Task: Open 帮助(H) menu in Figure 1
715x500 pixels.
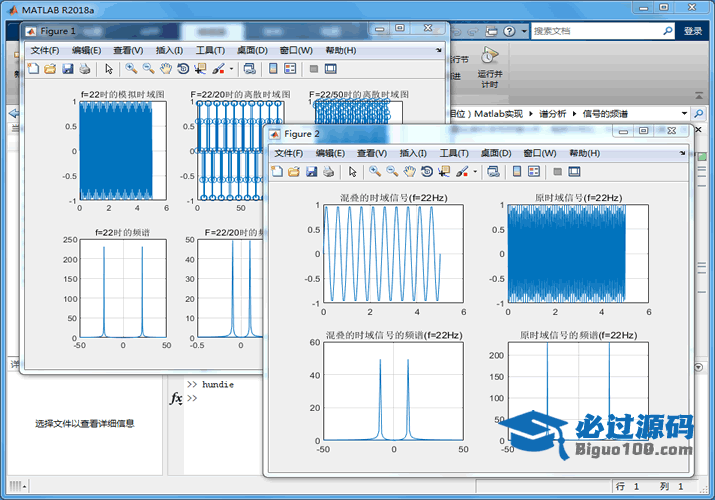Action: click(x=341, y=50)
